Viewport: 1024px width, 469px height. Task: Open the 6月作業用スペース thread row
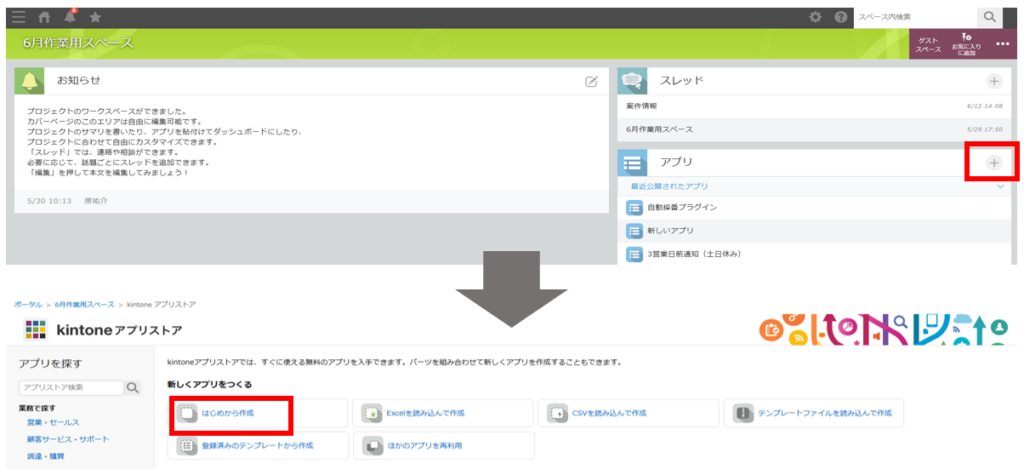814,129
